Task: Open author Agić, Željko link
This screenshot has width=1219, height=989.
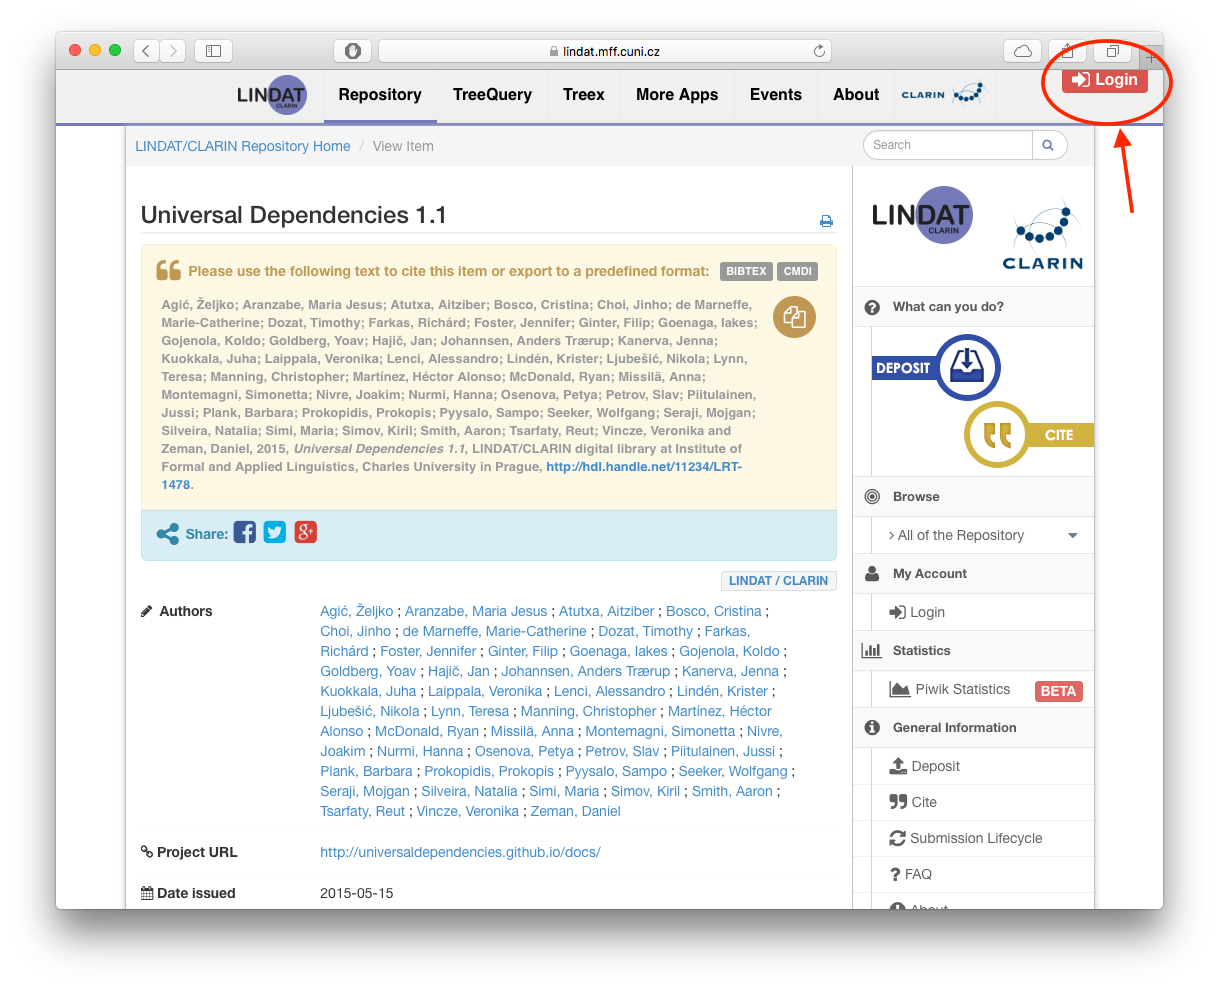Action: pyautogui.click(x=357, y=611)
